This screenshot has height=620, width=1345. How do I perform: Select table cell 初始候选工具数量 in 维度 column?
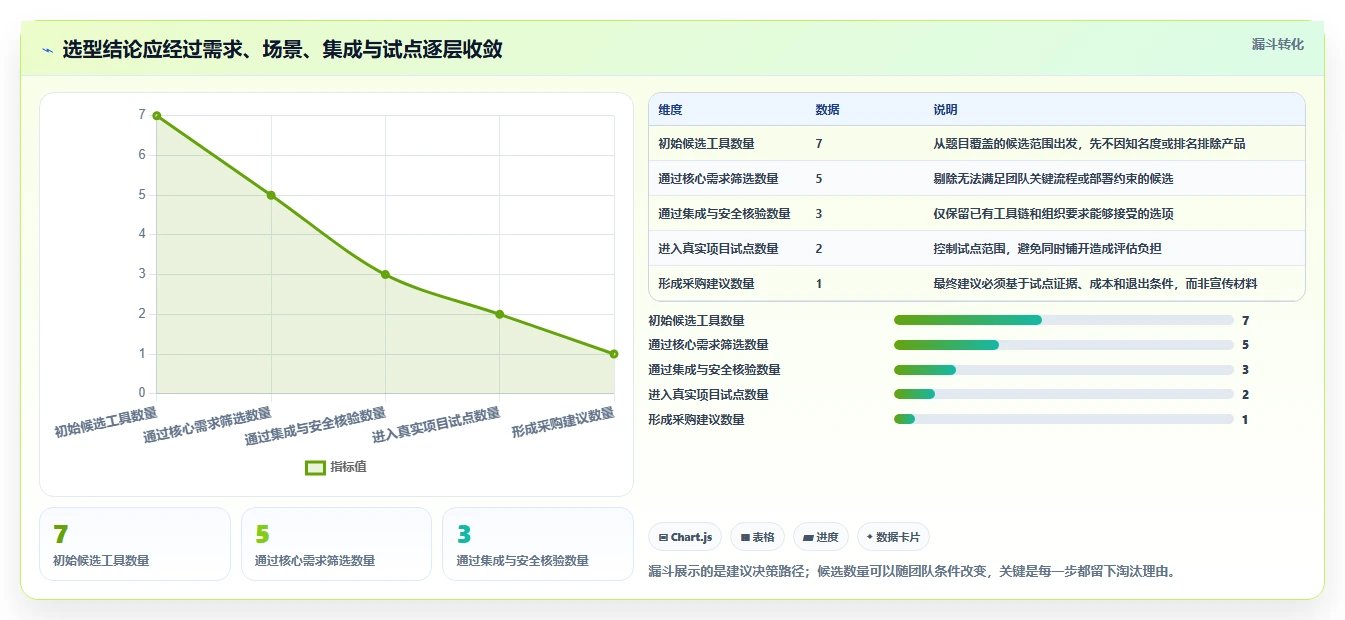pos(706,143)
